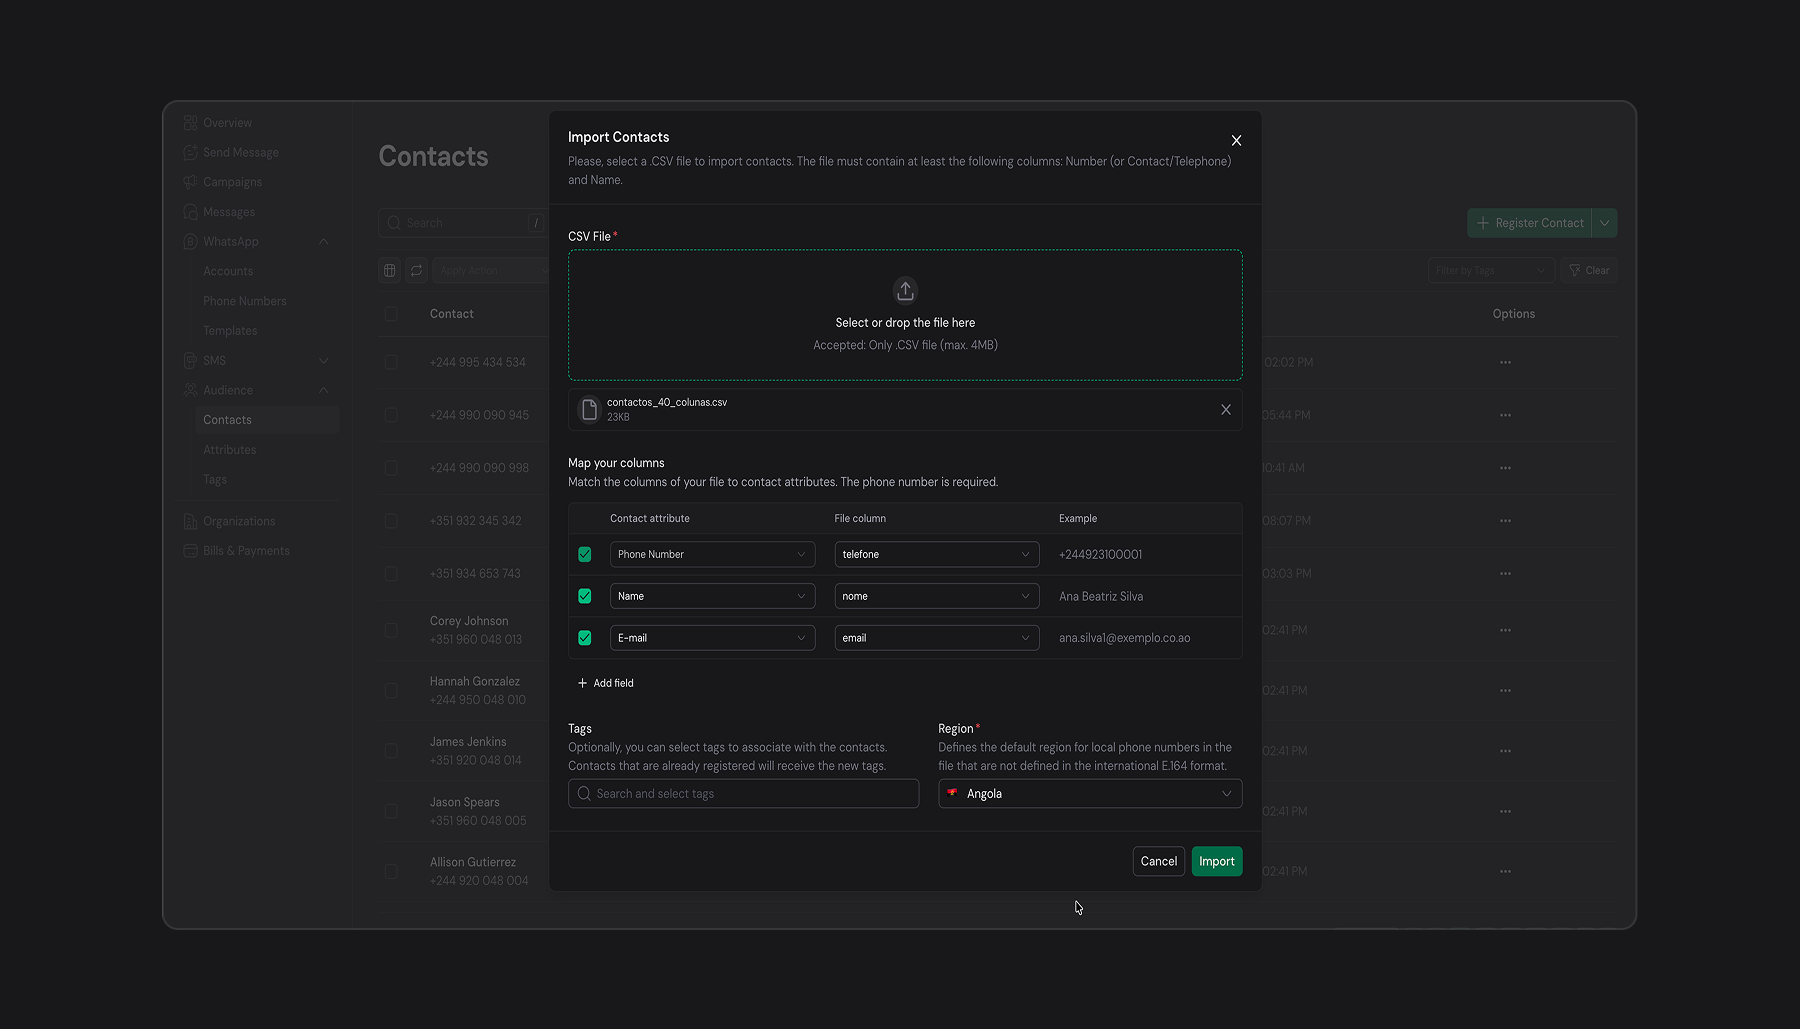
Task: Click the refresh icon in the Contacts toolbar
Action: click(417, 271)
